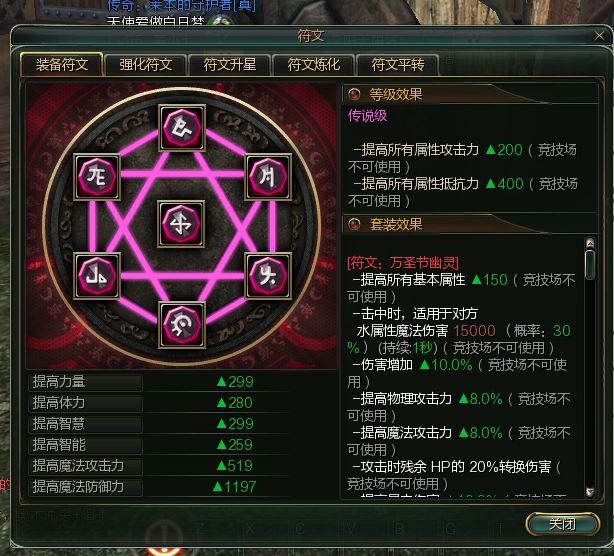Open the 符文平转 tab
Image resolution: width=614 pixels, height=556 pixels.
tap(398, 65)
